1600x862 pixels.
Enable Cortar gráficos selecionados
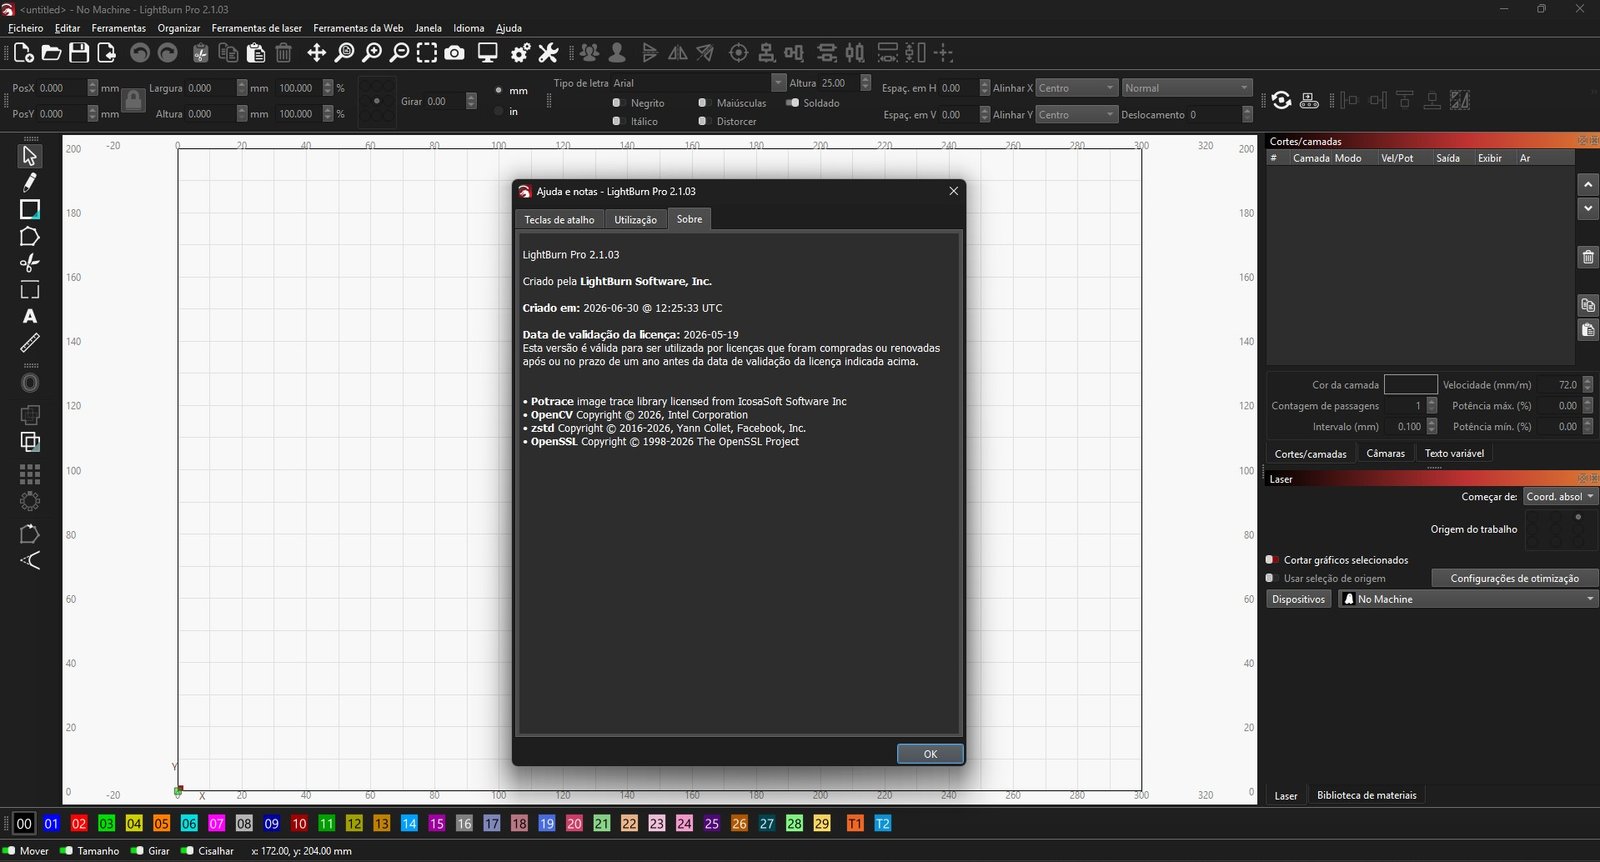1271,560
